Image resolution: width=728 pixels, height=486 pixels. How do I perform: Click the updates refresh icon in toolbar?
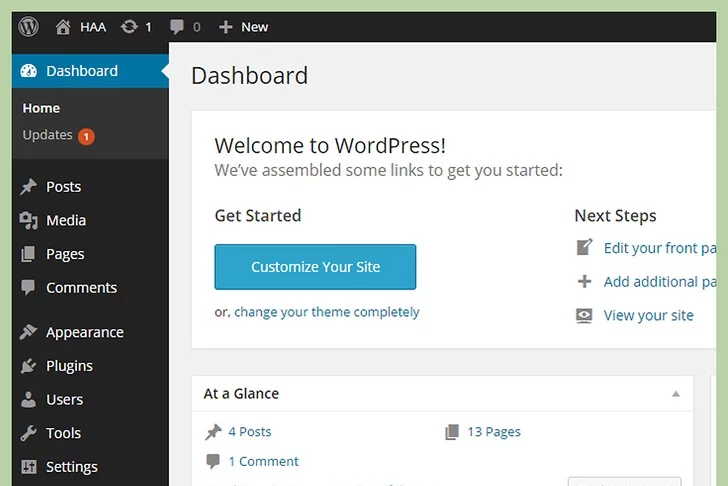[x=129, y=27]
